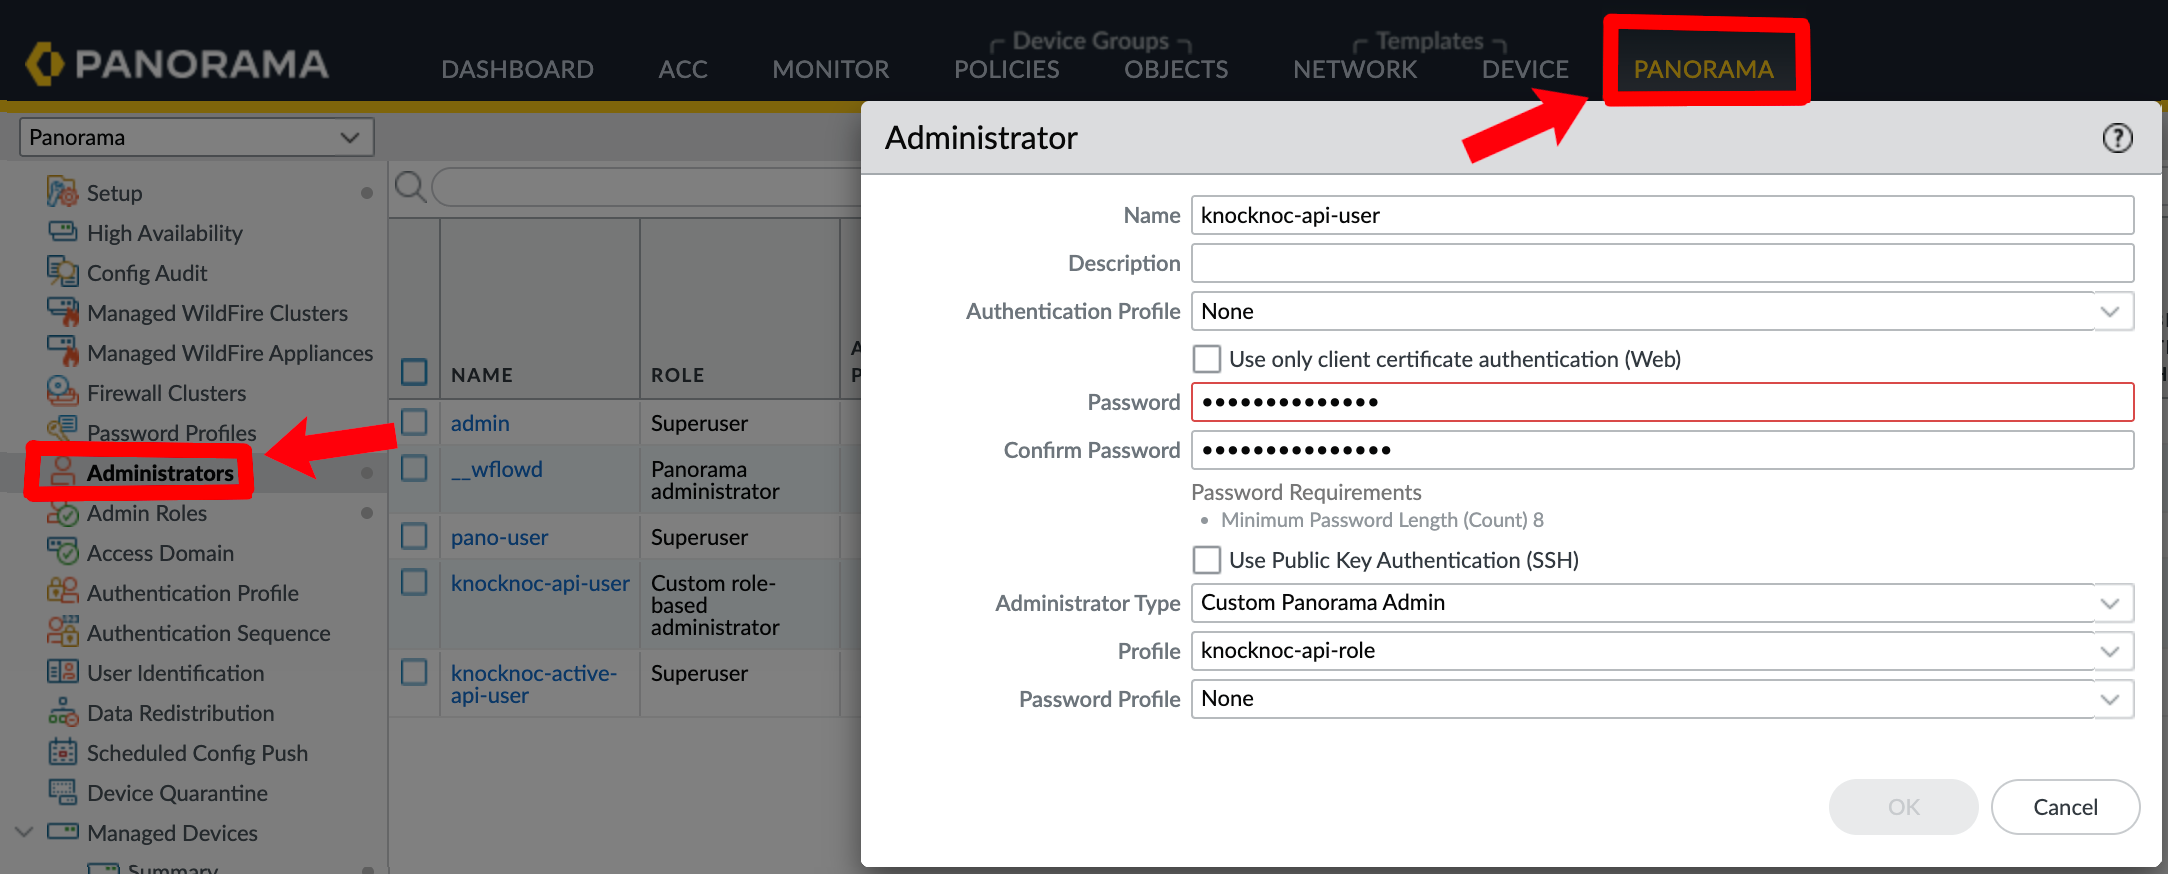Click into the Description text field

point(1661,263)
